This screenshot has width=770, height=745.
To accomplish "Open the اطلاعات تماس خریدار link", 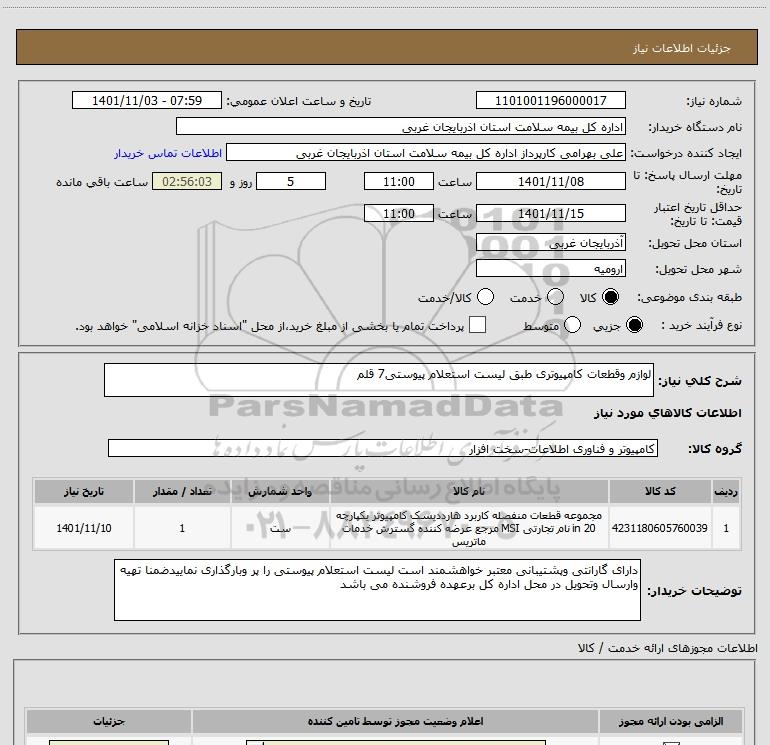I will [x=168, y=154].
